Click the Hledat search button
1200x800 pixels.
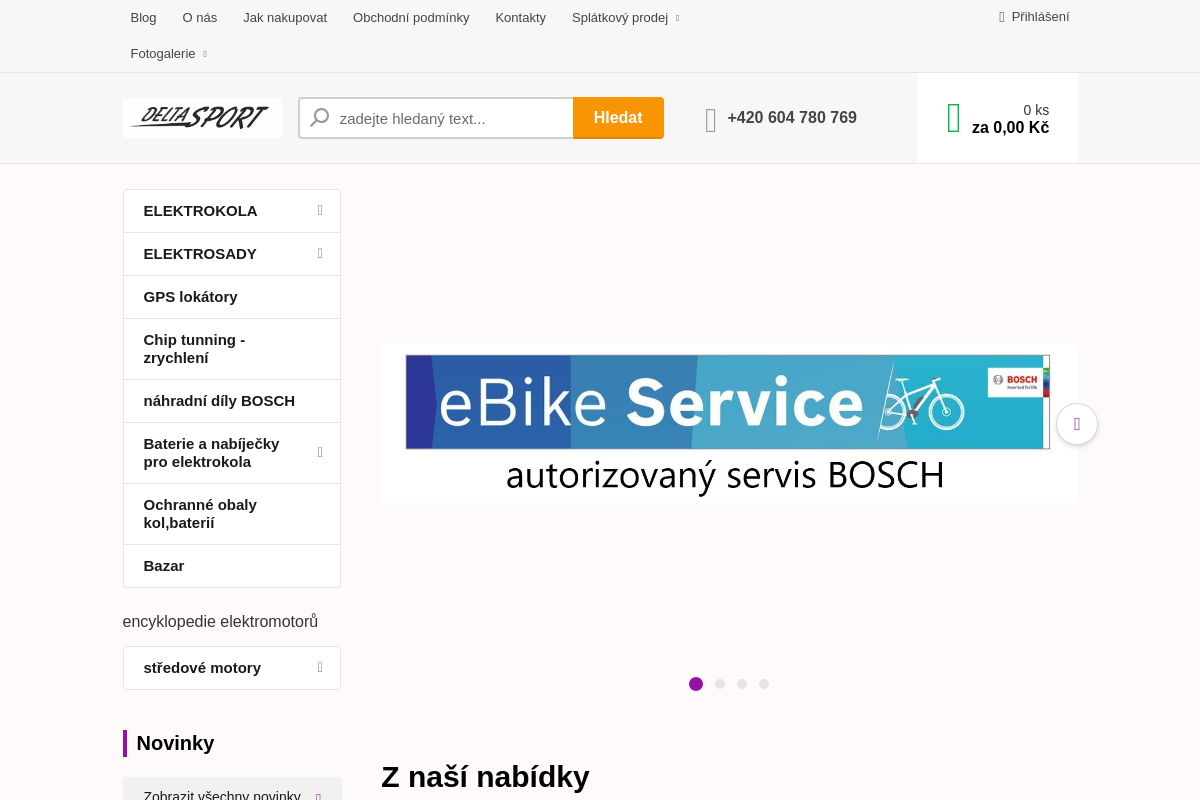coord(618,118)
